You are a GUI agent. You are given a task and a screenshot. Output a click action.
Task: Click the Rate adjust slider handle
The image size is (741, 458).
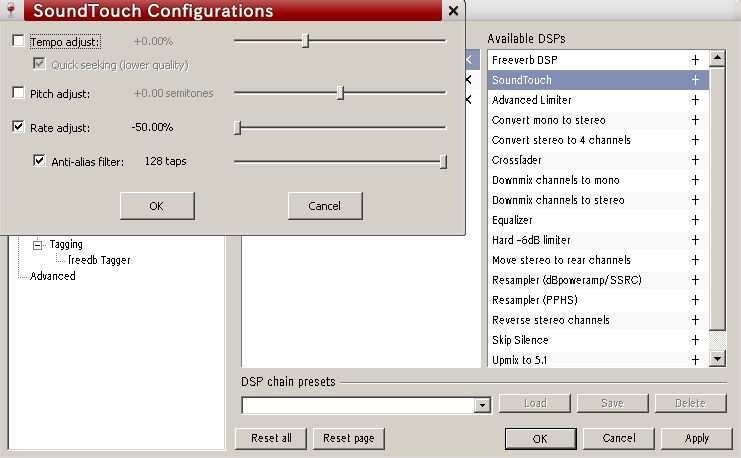pyautogui.click(x=238, y=128)
